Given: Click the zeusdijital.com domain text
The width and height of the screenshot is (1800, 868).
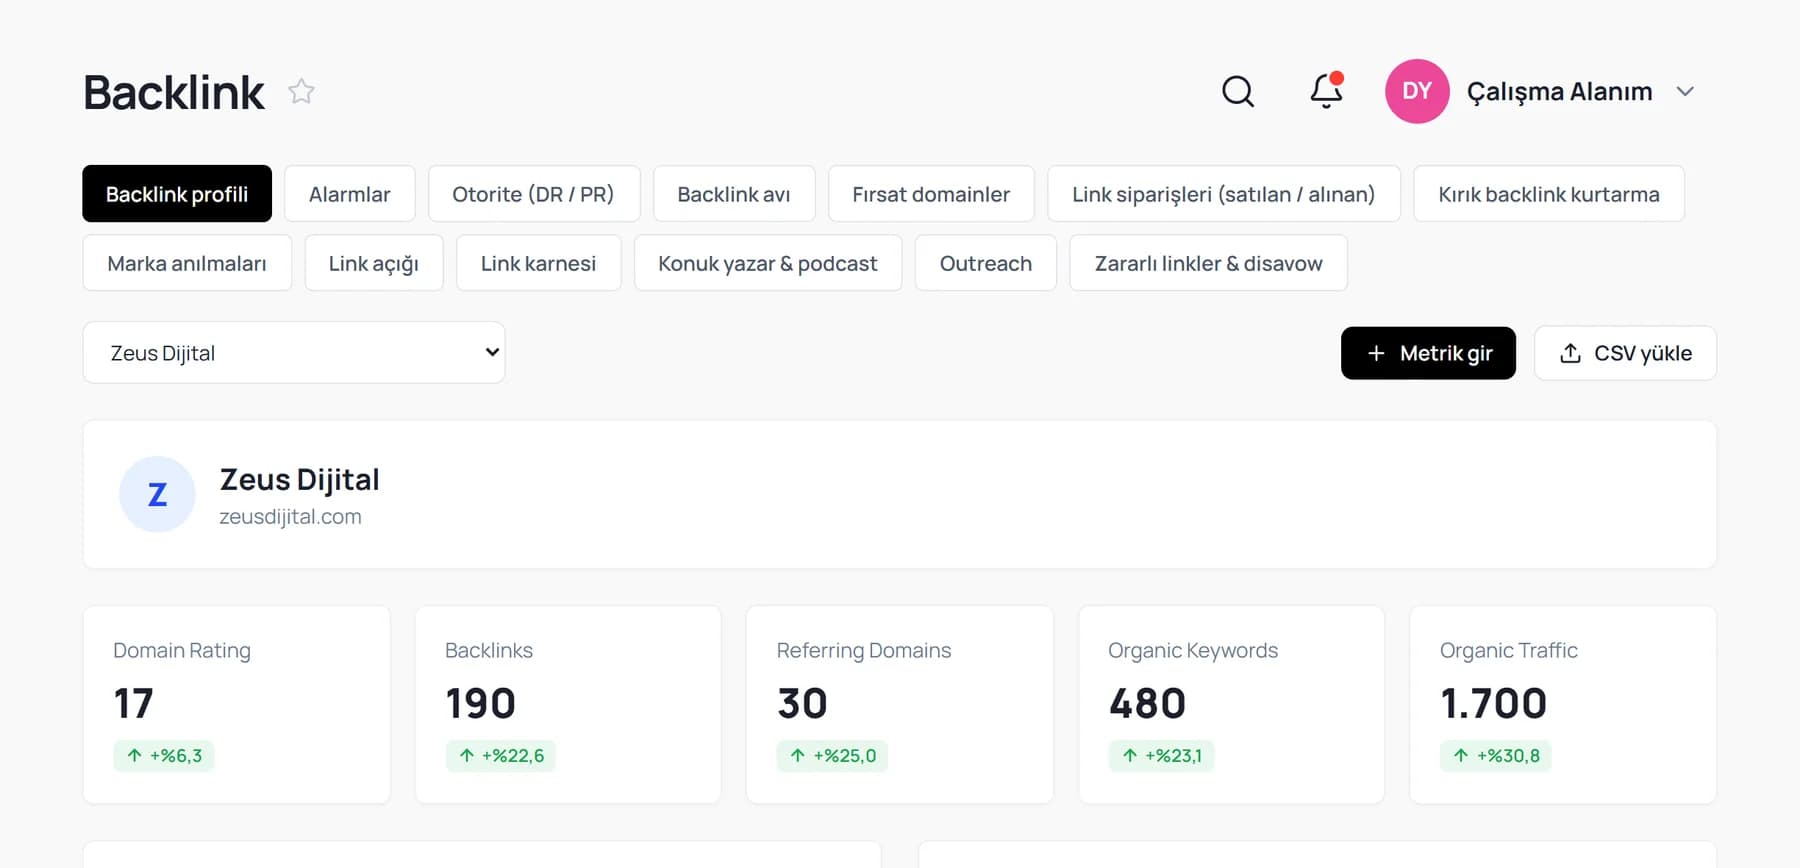Looking at the screenshot, I should (291, 517).
